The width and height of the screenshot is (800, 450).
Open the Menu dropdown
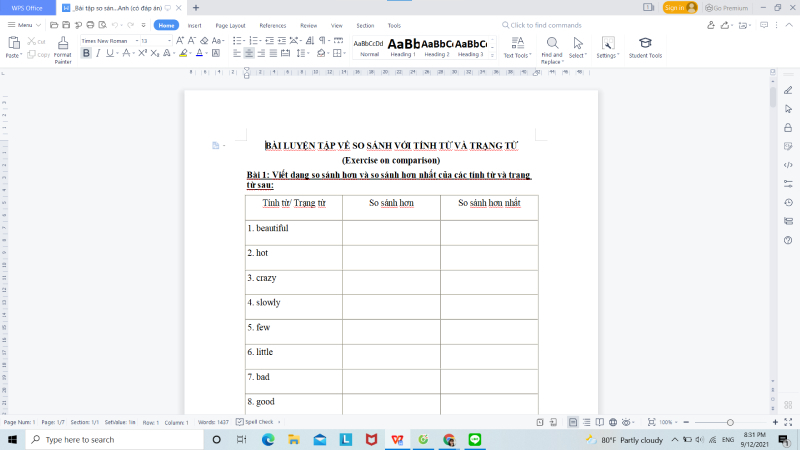click(x=24, y=25)
